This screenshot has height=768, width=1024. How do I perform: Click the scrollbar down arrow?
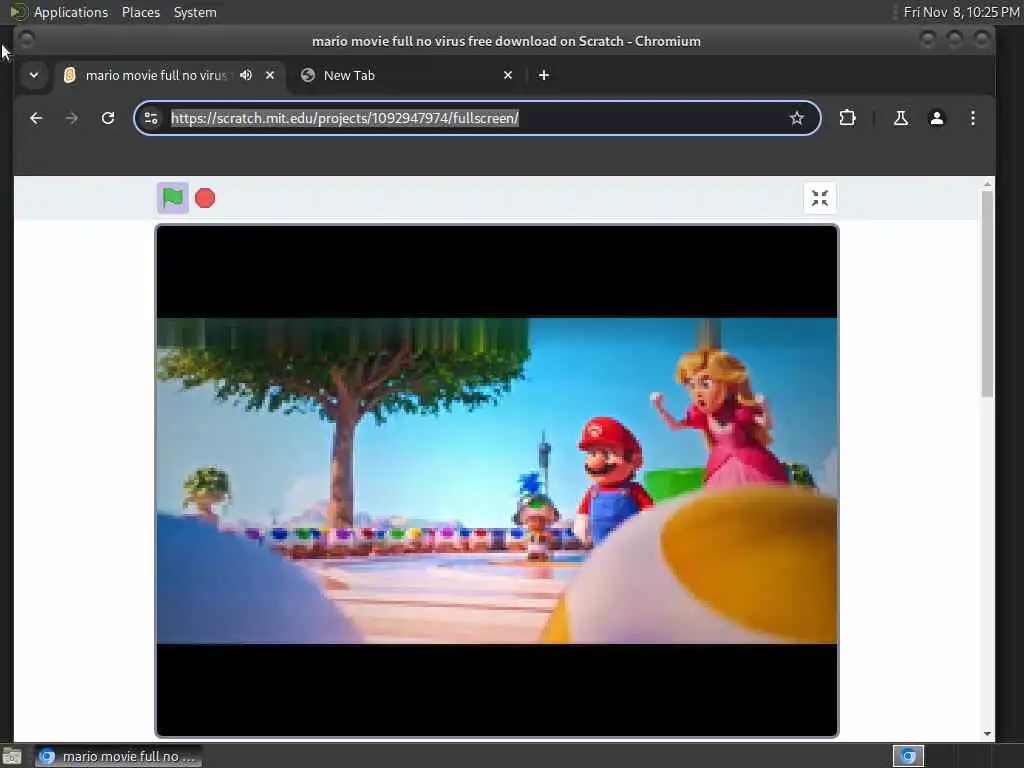coord(987,734)
